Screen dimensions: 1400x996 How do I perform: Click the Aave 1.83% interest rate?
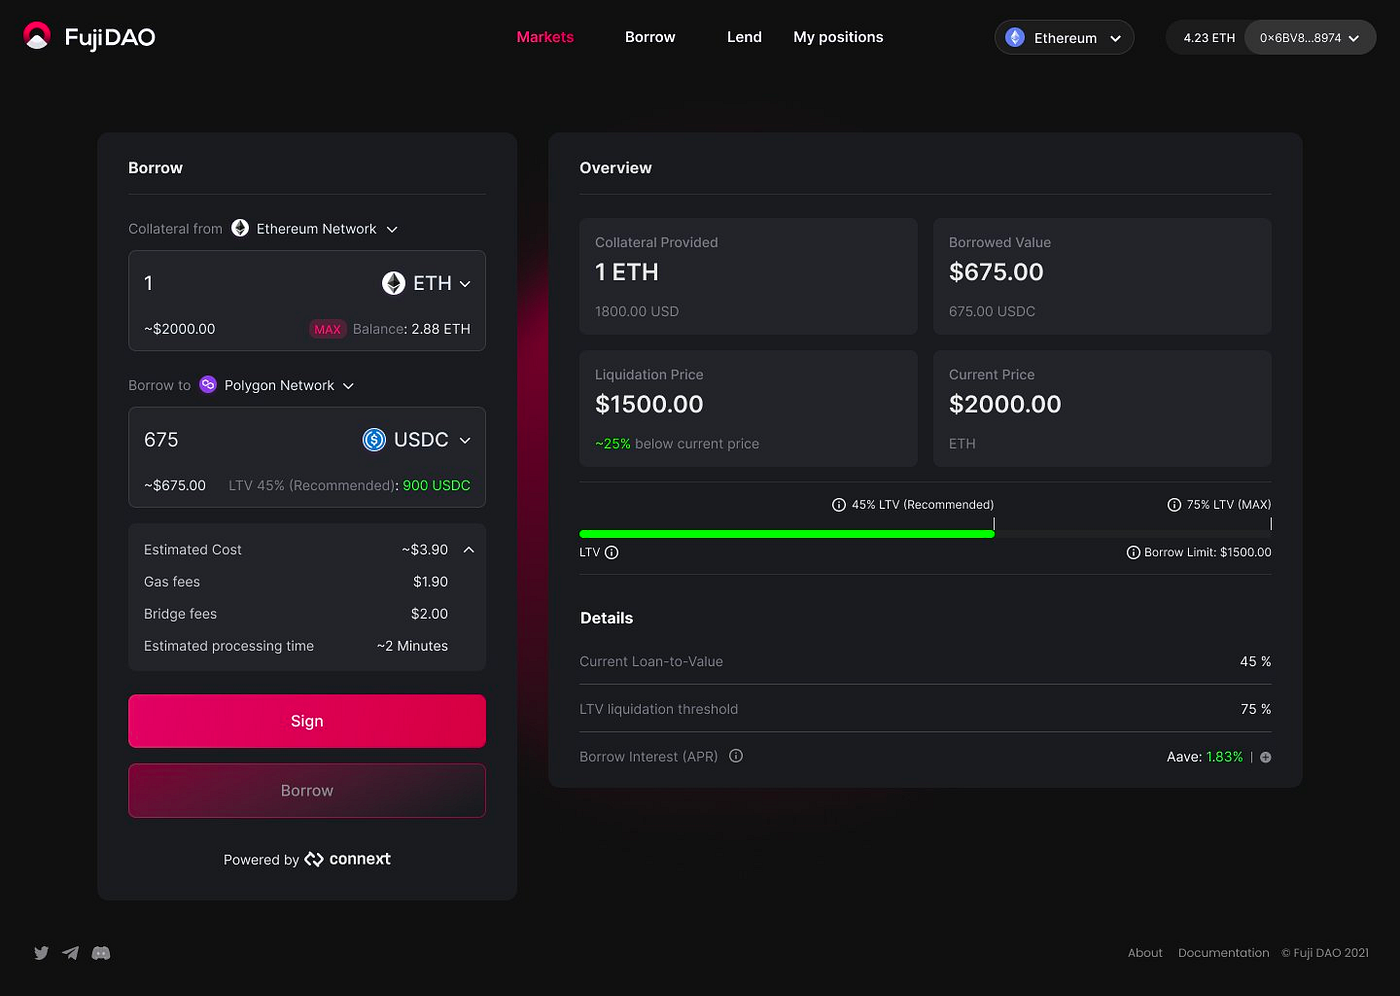1205,757
